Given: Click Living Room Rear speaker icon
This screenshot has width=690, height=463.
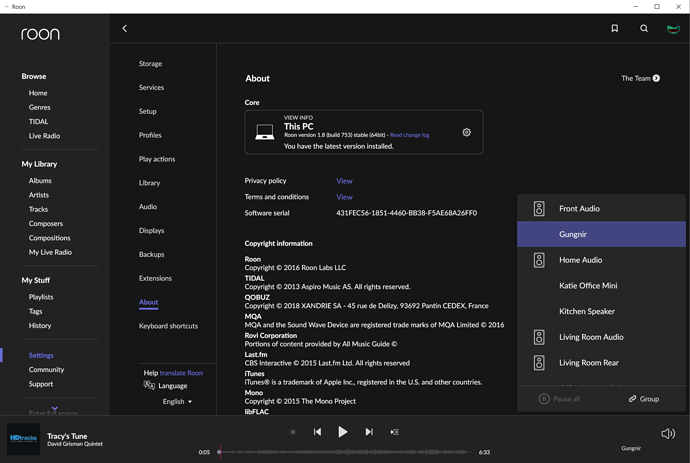Looking at the screenshot, I should coord(539,363).
